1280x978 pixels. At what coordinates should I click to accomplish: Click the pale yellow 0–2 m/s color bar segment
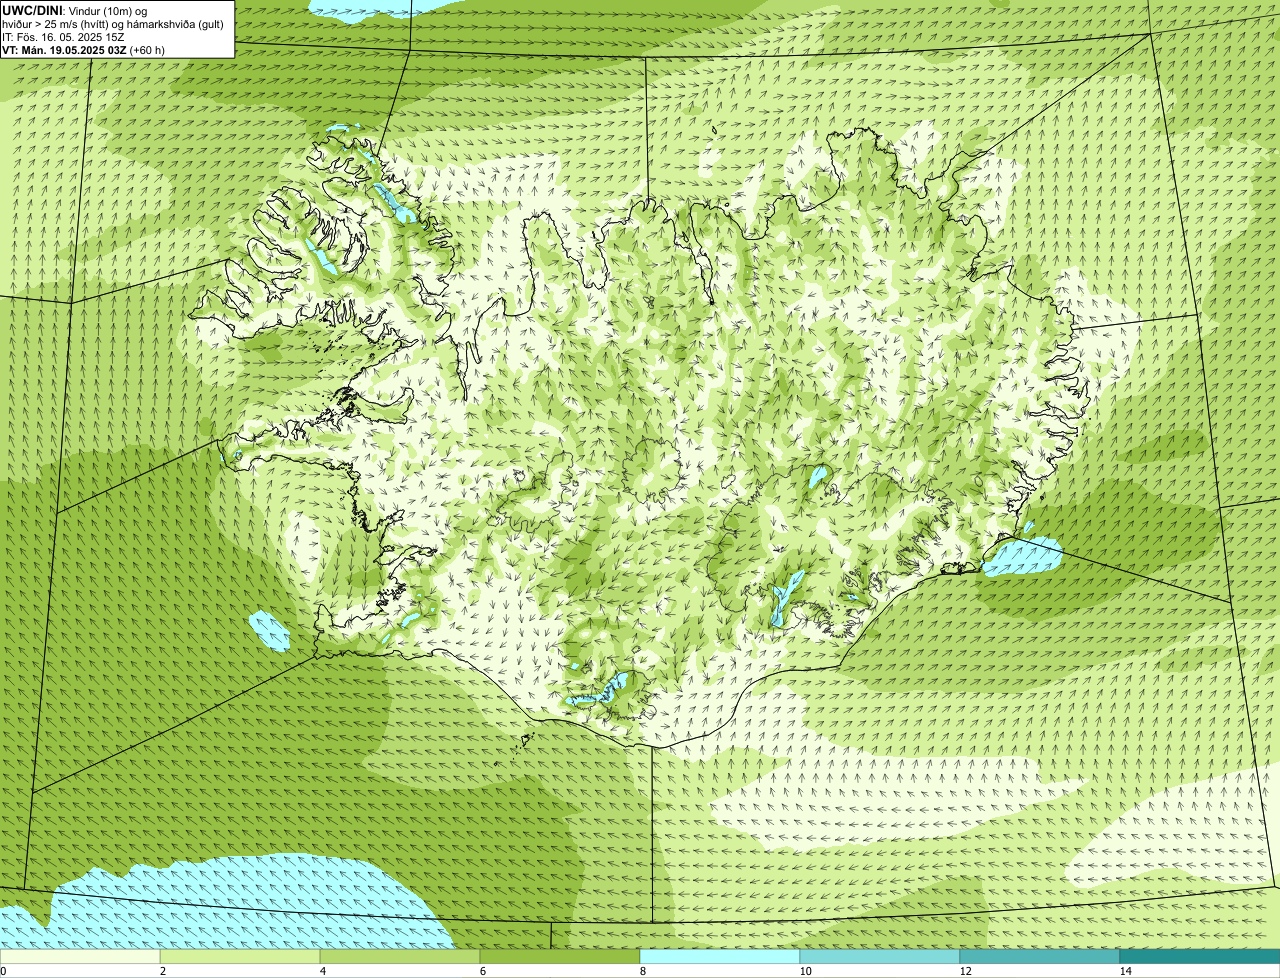(80, 956)
